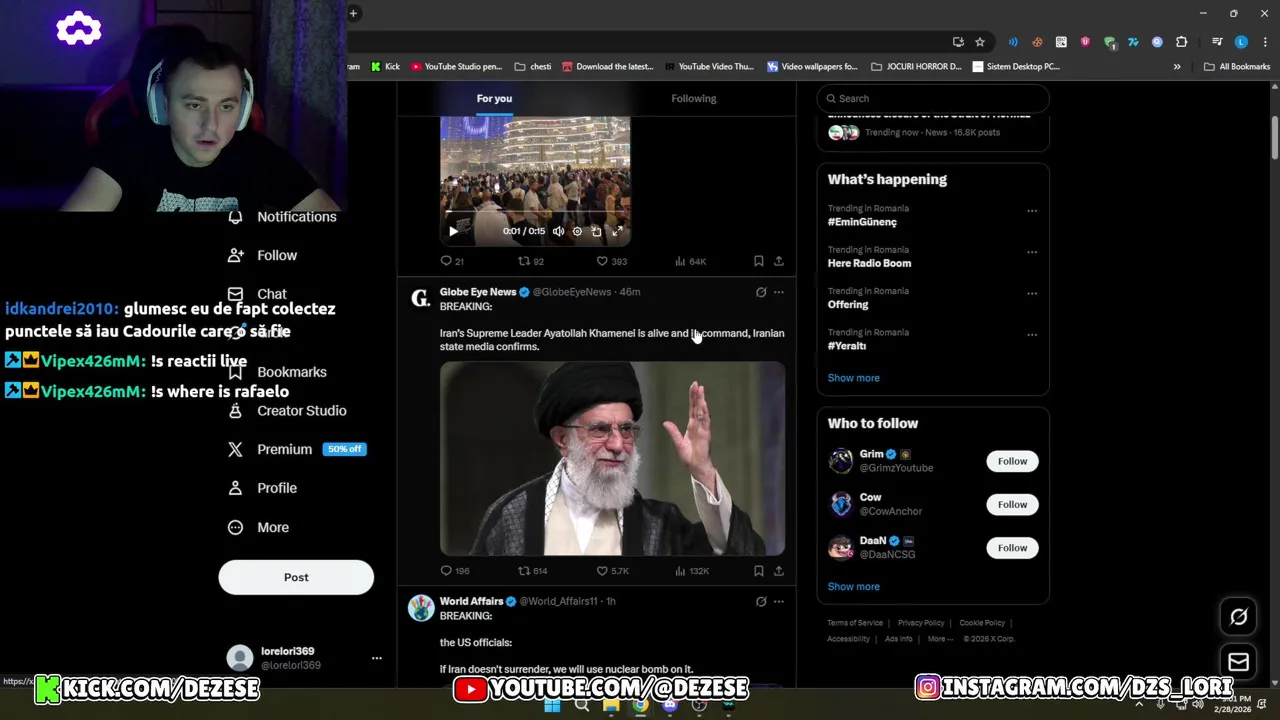This screenshot has height=720, width=1280.
Task: Switch to the Following tab
Action: point(694,98)
